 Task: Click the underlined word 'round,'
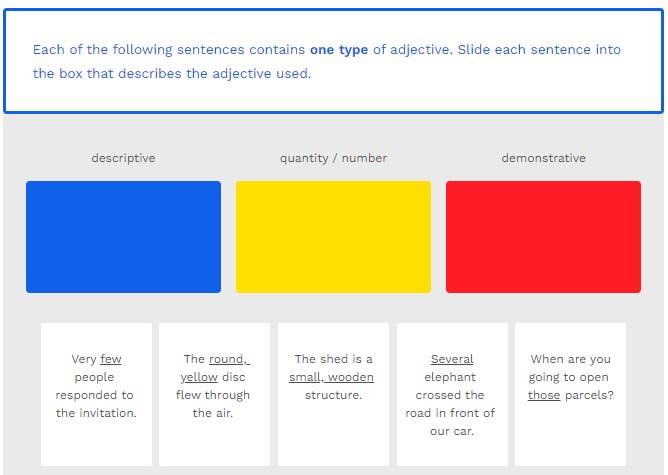pyautogui.click(x=229, y=359)
